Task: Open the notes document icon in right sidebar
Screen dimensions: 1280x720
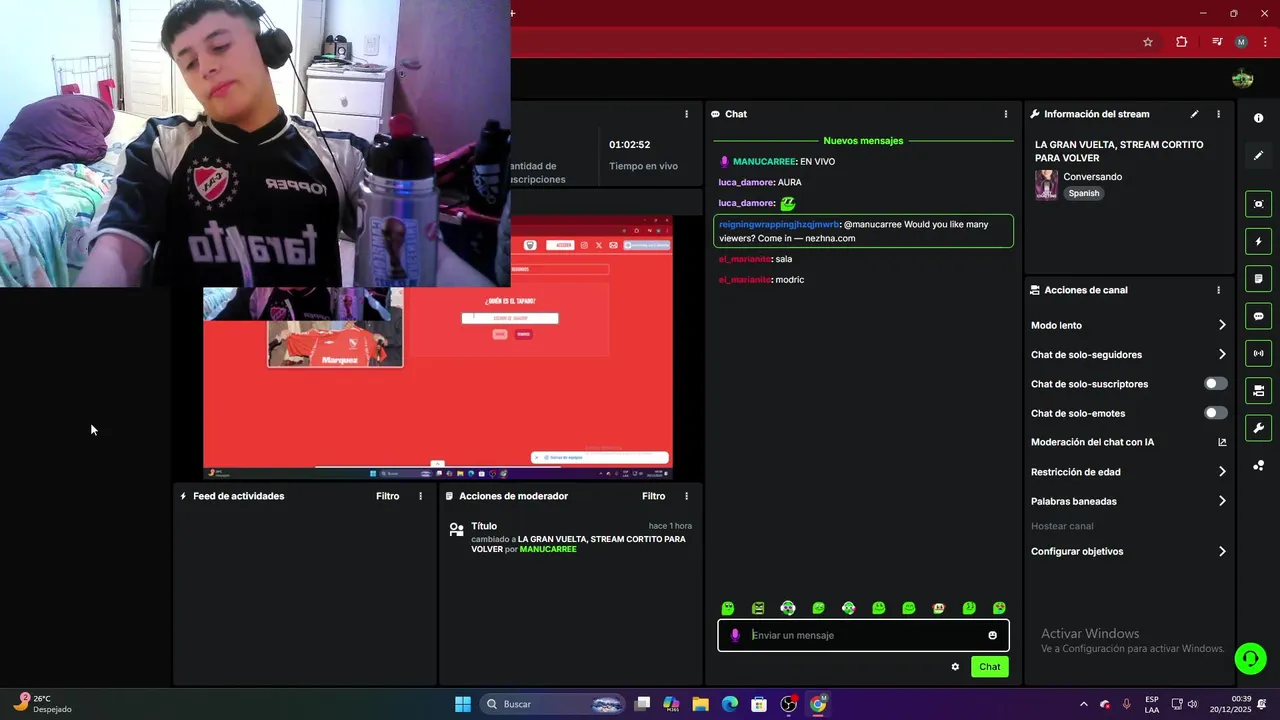Action: coord(1258,278)
